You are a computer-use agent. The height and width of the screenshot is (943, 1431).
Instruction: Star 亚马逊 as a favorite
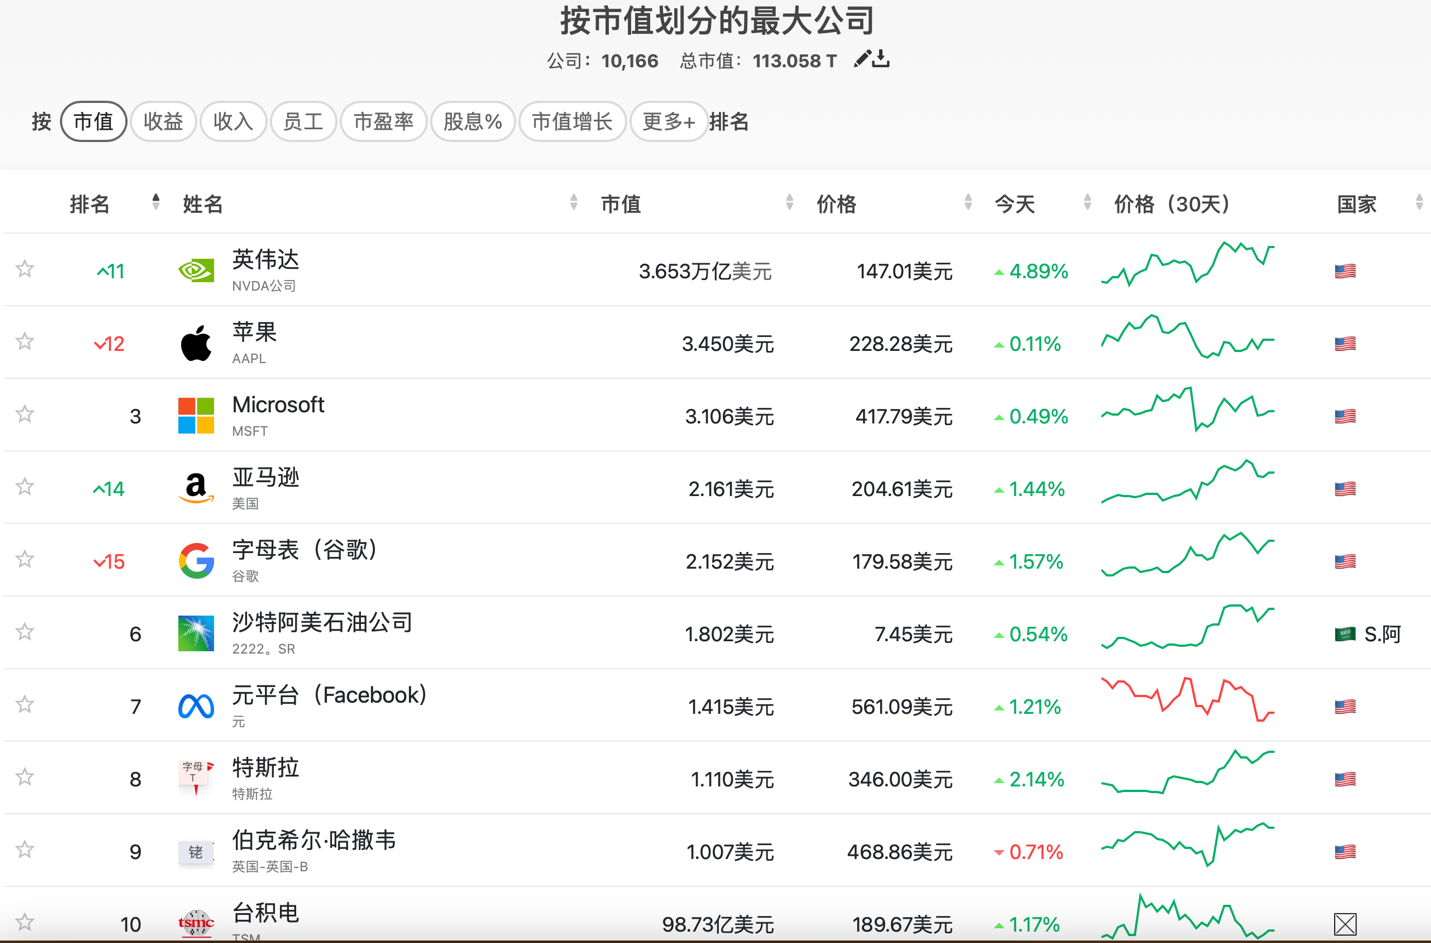(25, 487)
